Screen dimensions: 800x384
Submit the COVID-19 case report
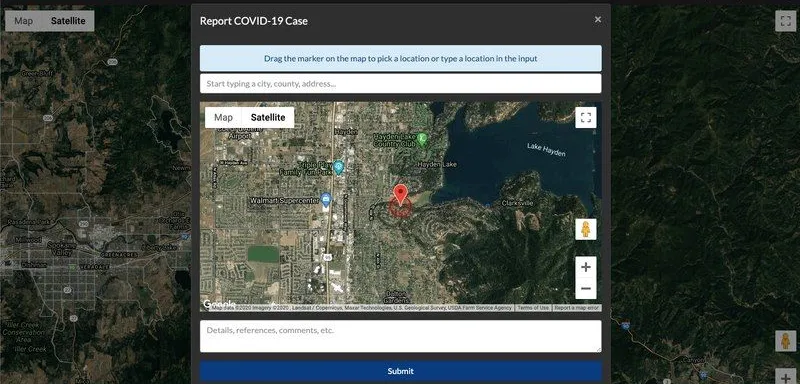[401, 371]
